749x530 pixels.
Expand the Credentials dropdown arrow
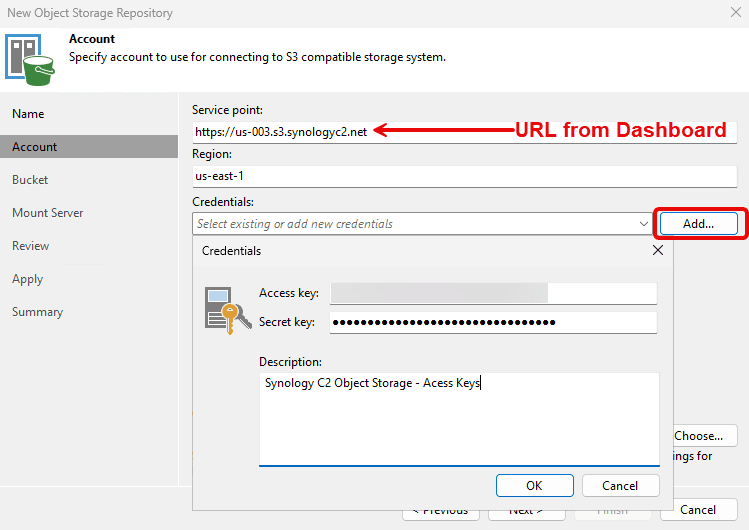click(x=643, y=224)
